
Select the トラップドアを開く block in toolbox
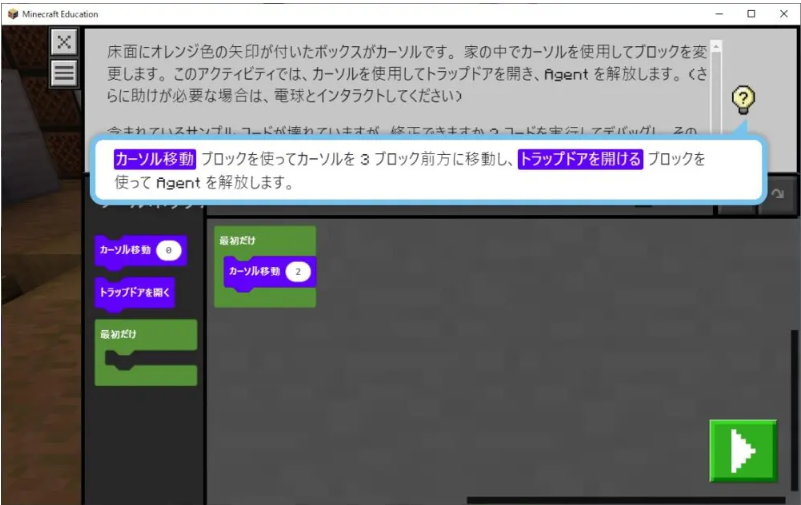point(135,293)
